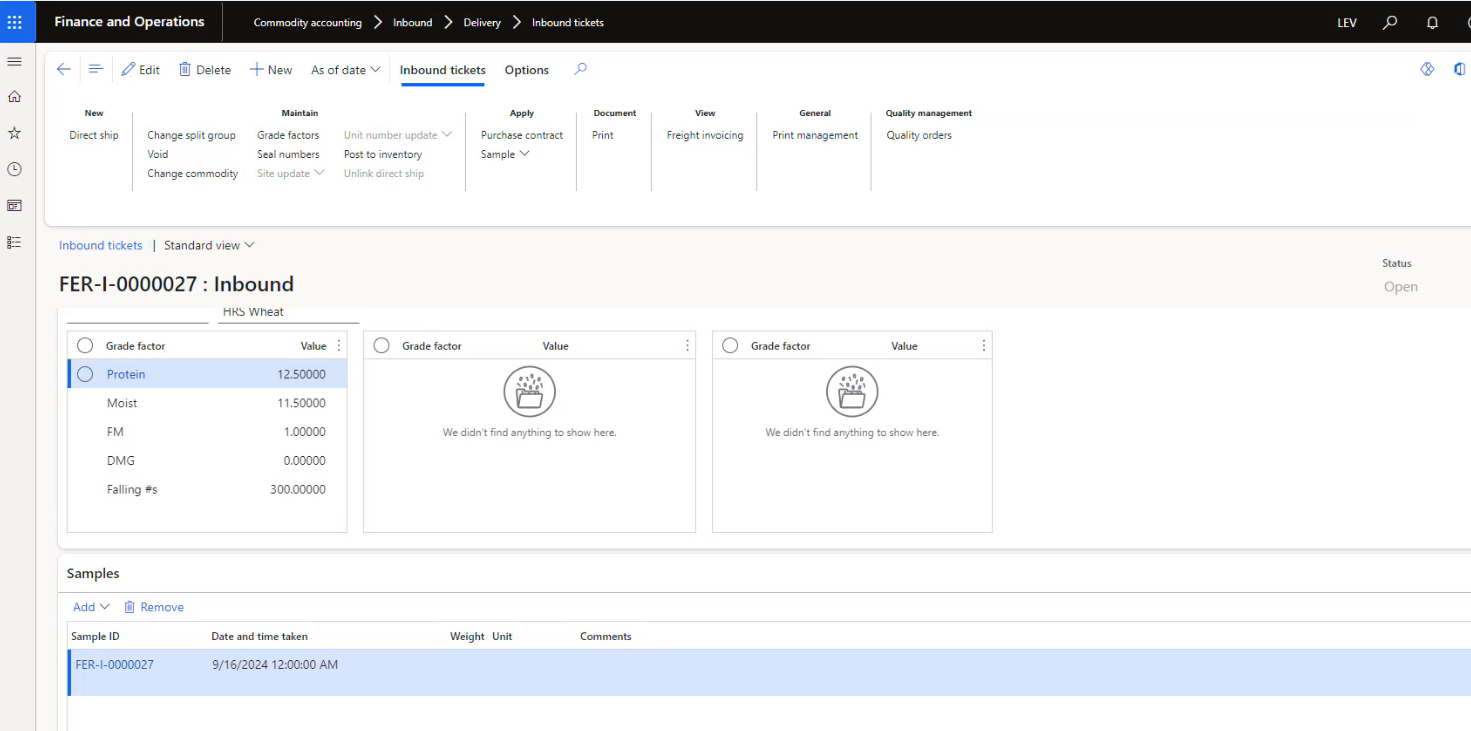Open Workspaces icon in left sidebar
1471x731 pixels.
click(14, 206)
